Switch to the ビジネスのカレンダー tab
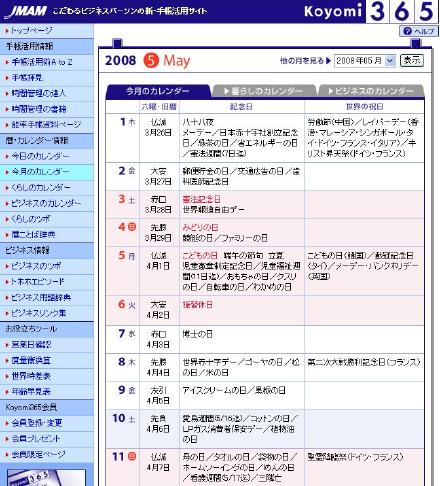The width and height of the screenshot is (440, 486). point(371,91)
